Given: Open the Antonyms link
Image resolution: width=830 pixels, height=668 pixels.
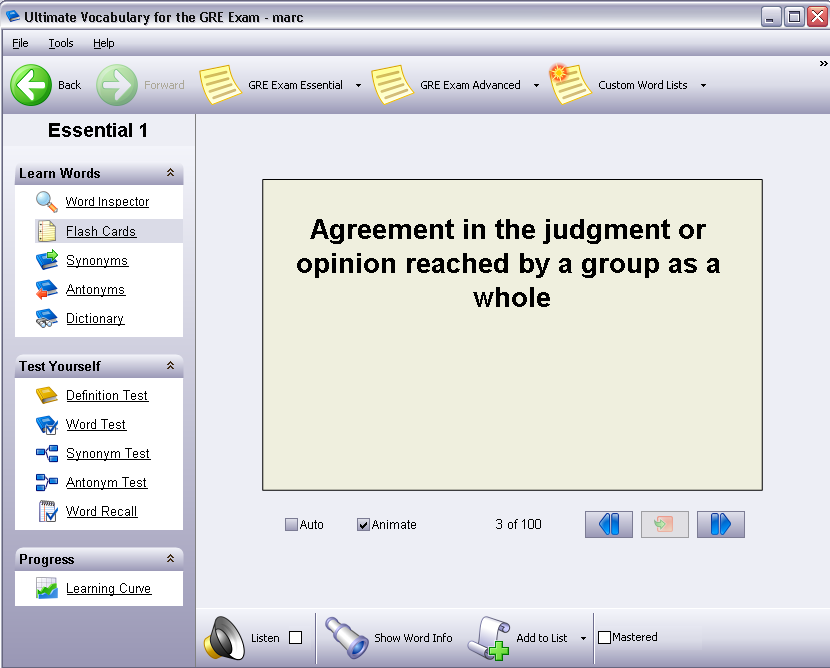Looking at the screenshot, I should (x=95, y=290).
